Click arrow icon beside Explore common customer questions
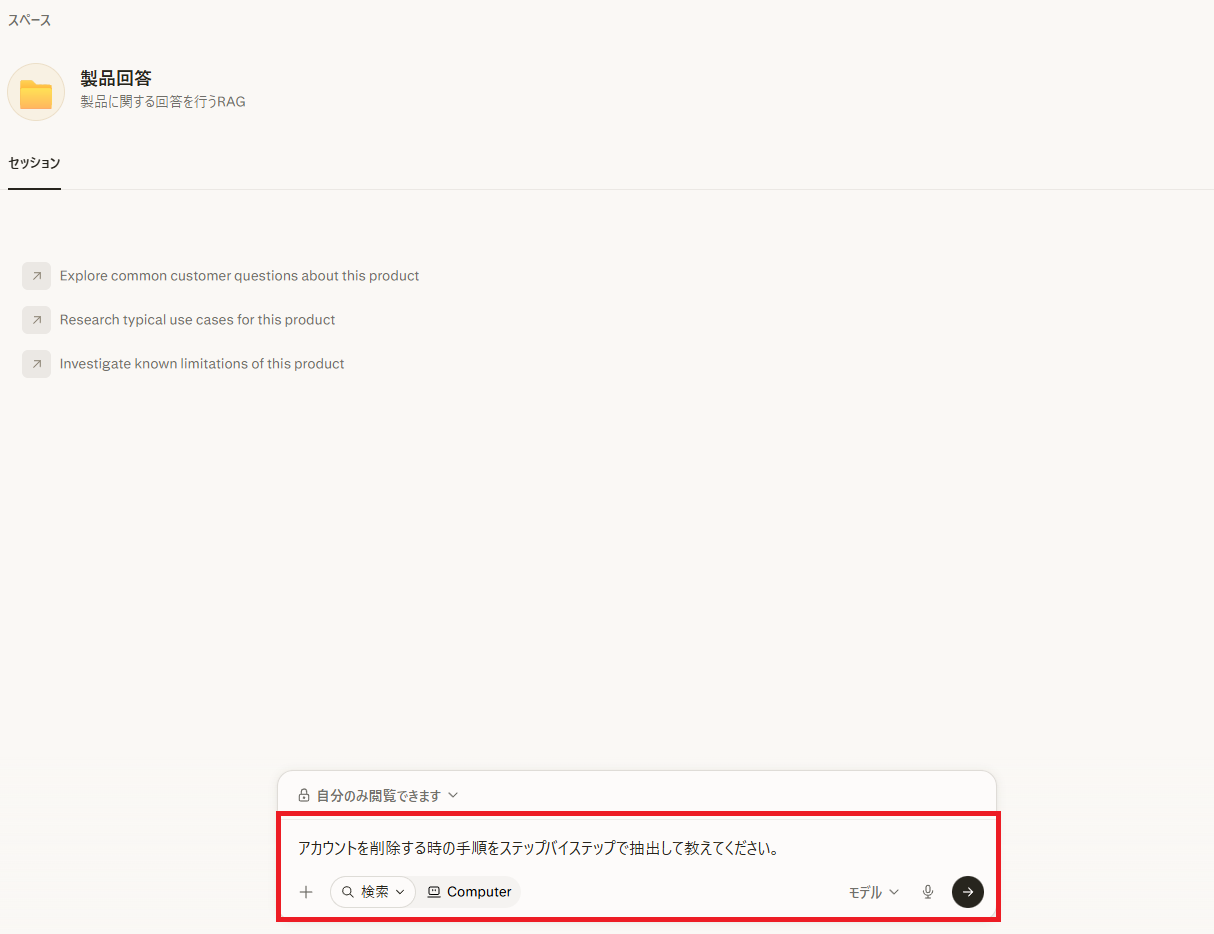The image size is (1214, 934). coord(36,276)
